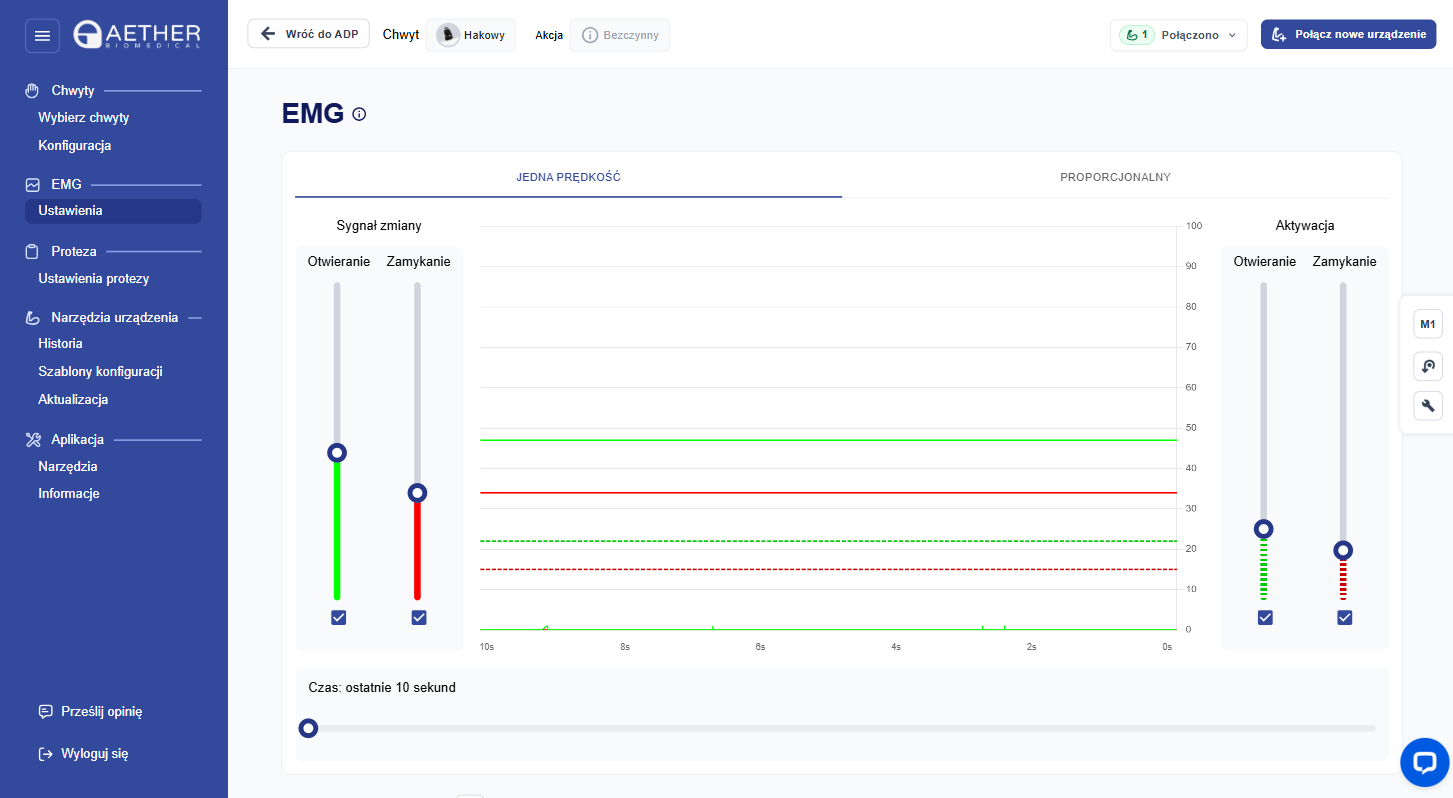Uncheck Sygnał zmiany Zamykanie checkbox
The image size is (1453, 798).
[x=418, y=618]
